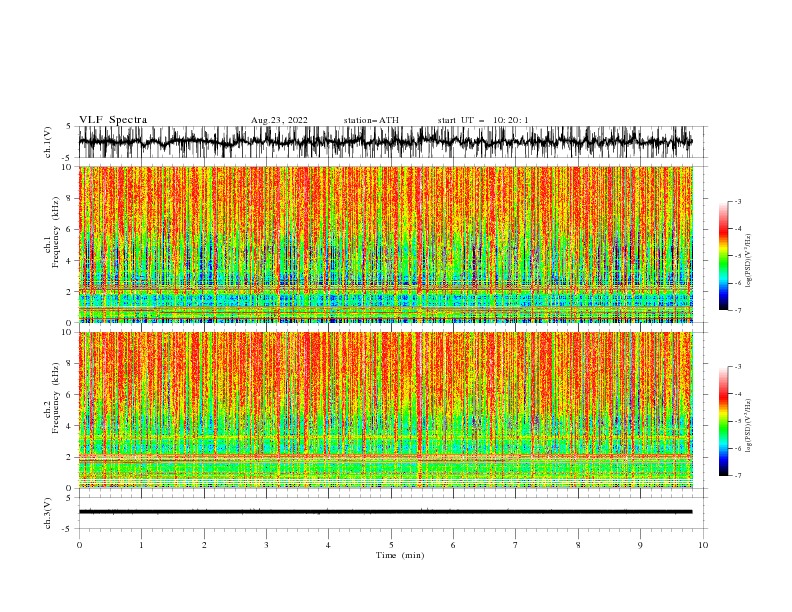This screenshot has width=792, height=612.
Task: Click the "-4" value on ch.2 color bar
Action: [737, 394]
